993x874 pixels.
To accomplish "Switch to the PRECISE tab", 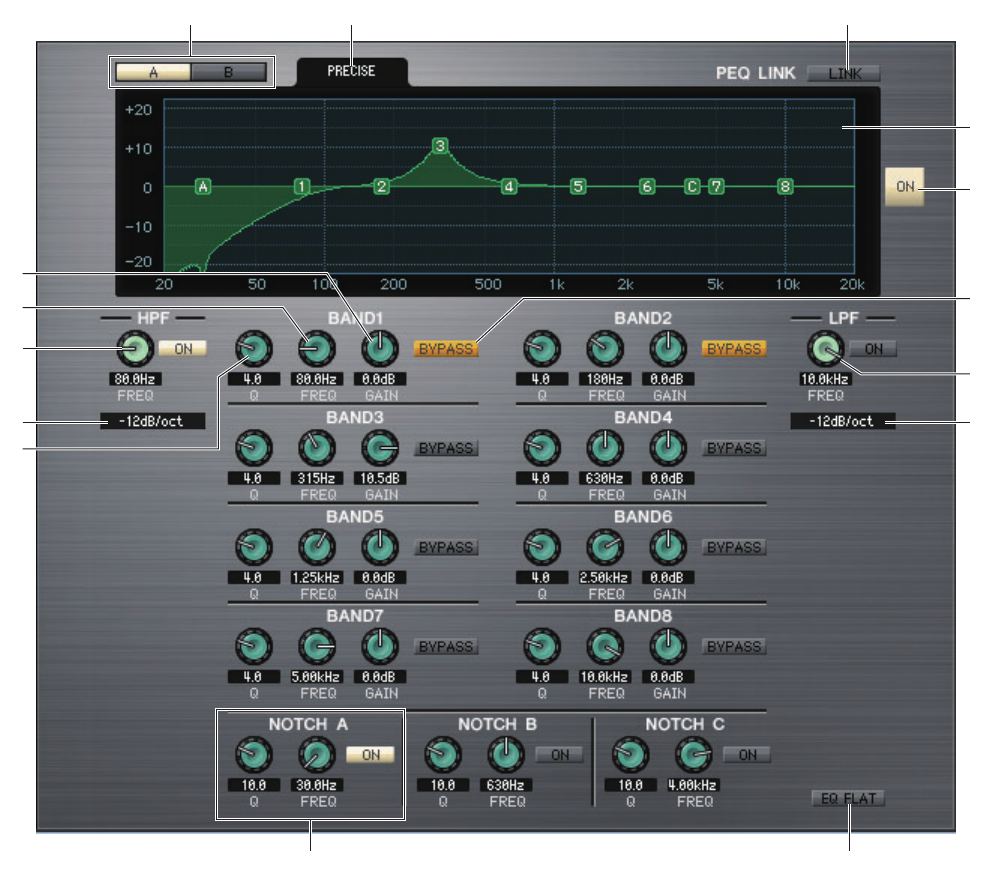I will pos(351,72).
